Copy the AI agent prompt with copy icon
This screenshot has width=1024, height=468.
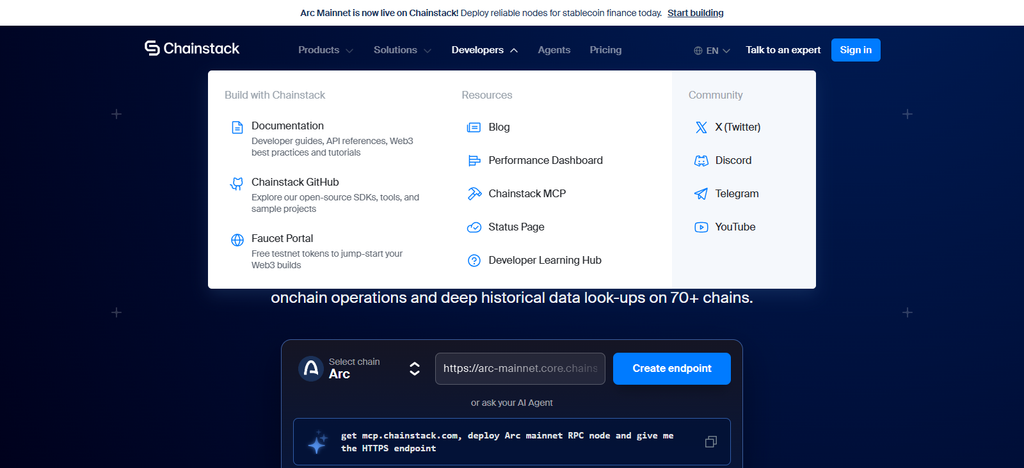coord(711,442)
